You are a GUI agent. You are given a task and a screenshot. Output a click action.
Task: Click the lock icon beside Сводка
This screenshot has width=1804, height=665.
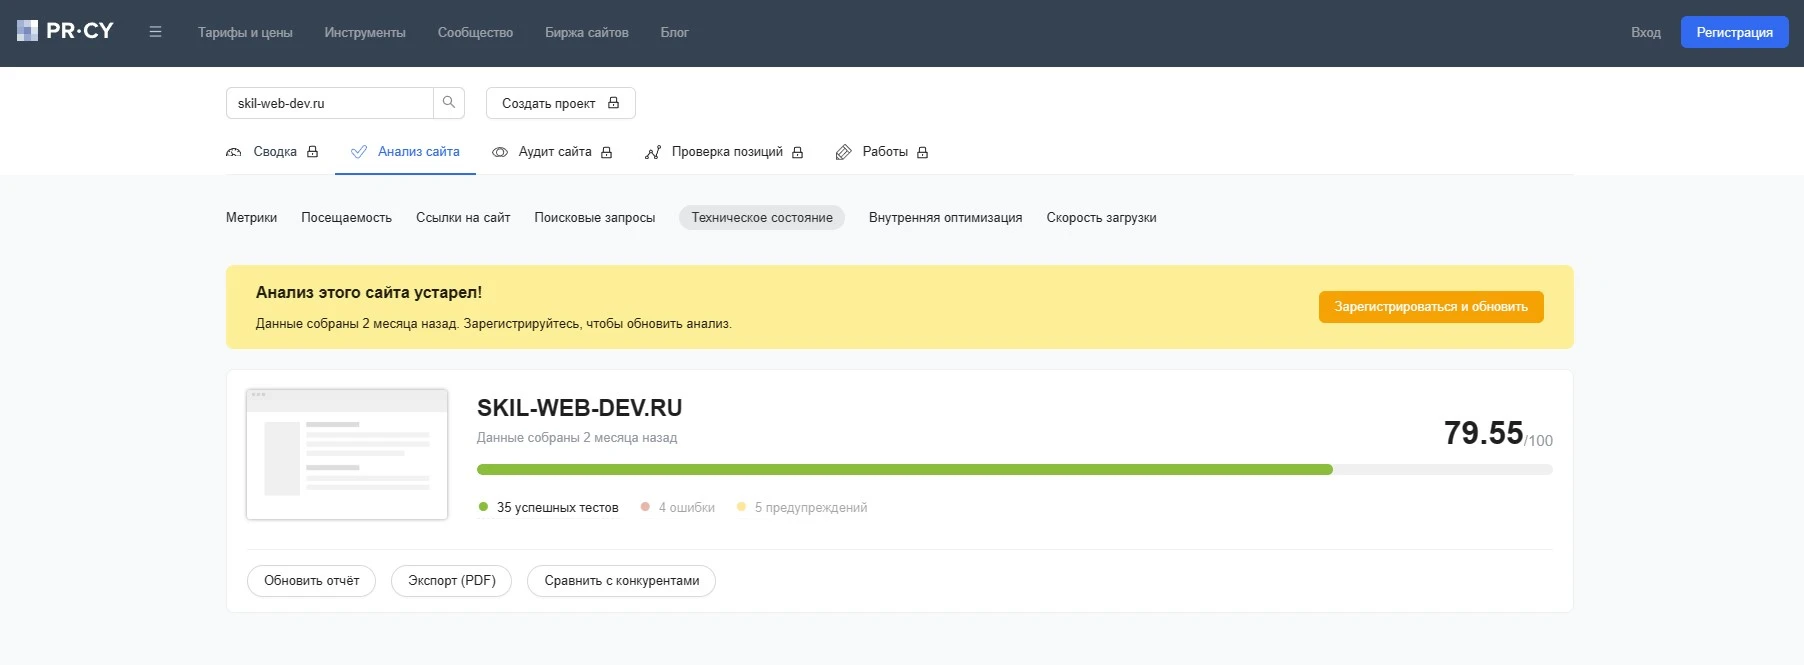pyautogui.click(x=312, y=152)
